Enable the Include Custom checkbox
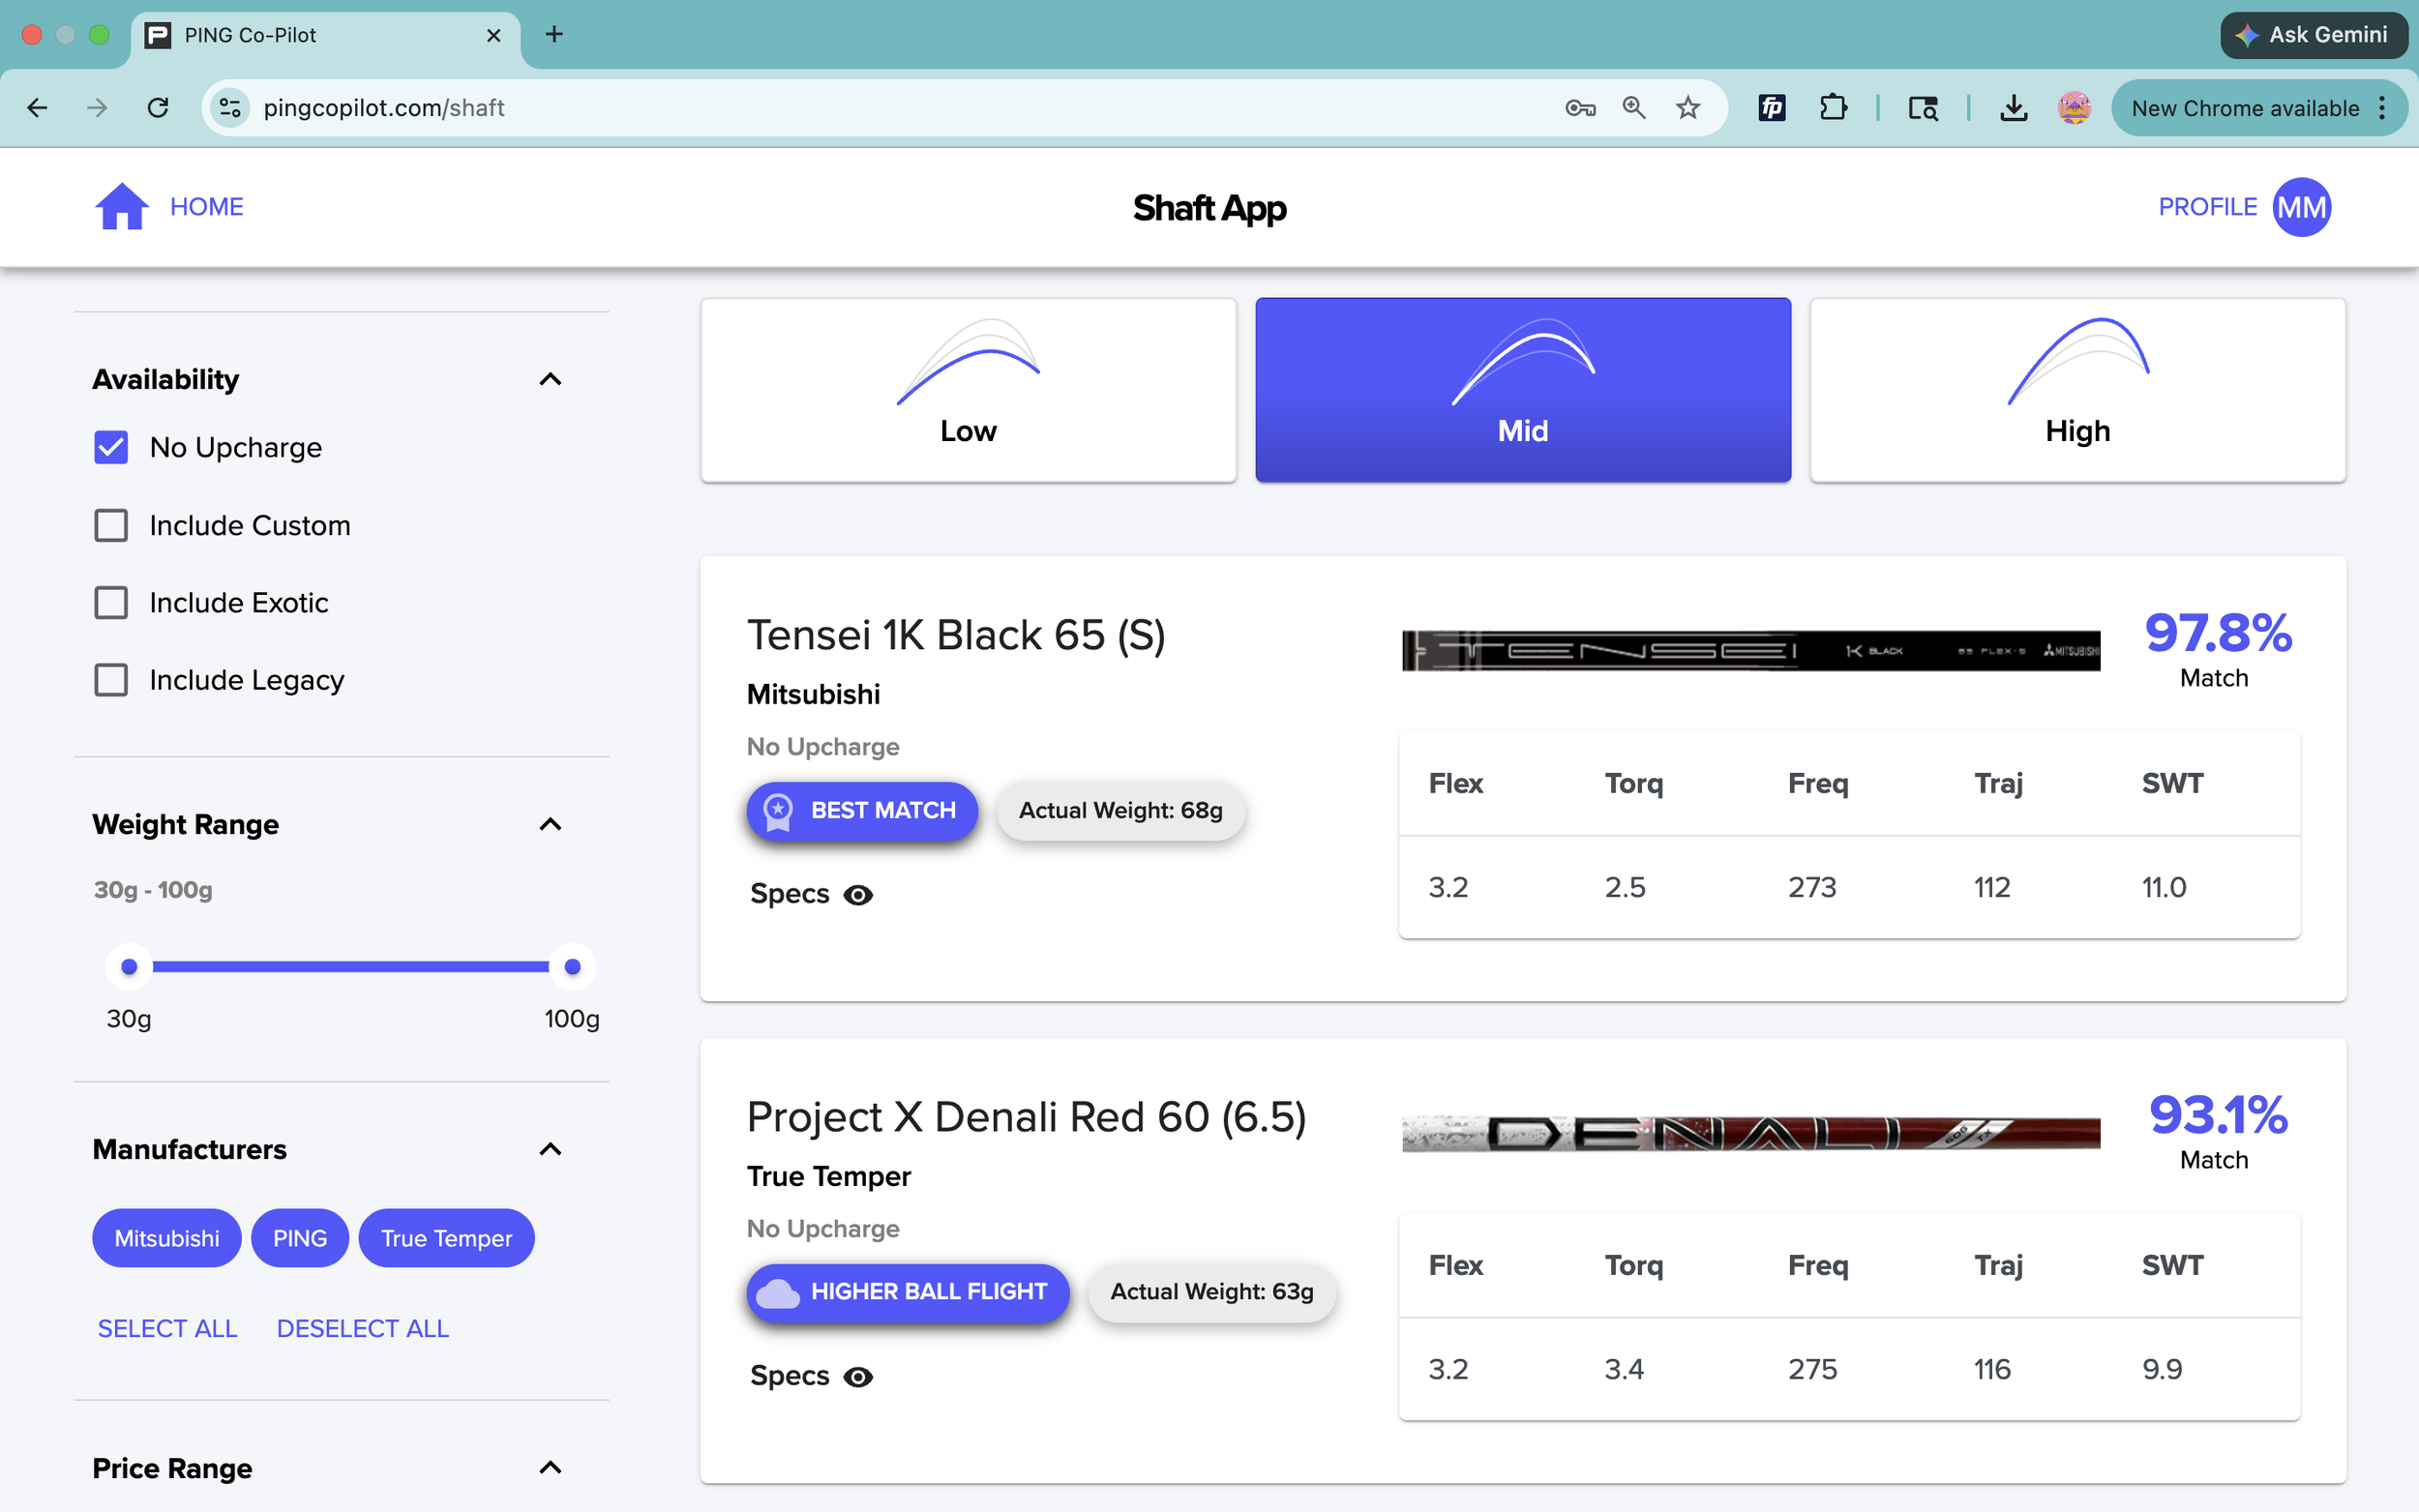This screenshot has width=2419, height=1512. coord(111,525)
